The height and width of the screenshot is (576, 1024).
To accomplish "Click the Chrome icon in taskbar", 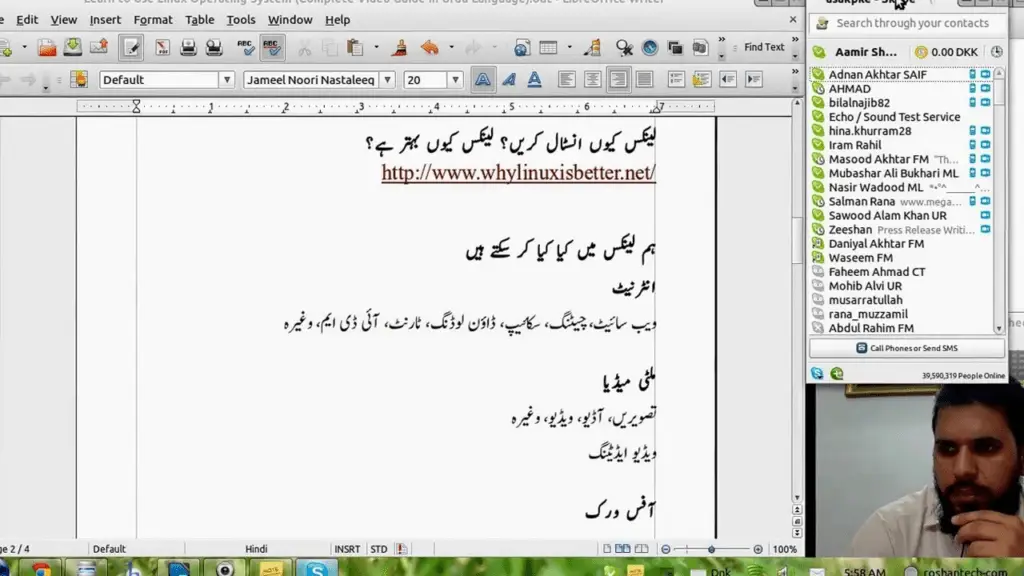I will [x=40, y=568].
